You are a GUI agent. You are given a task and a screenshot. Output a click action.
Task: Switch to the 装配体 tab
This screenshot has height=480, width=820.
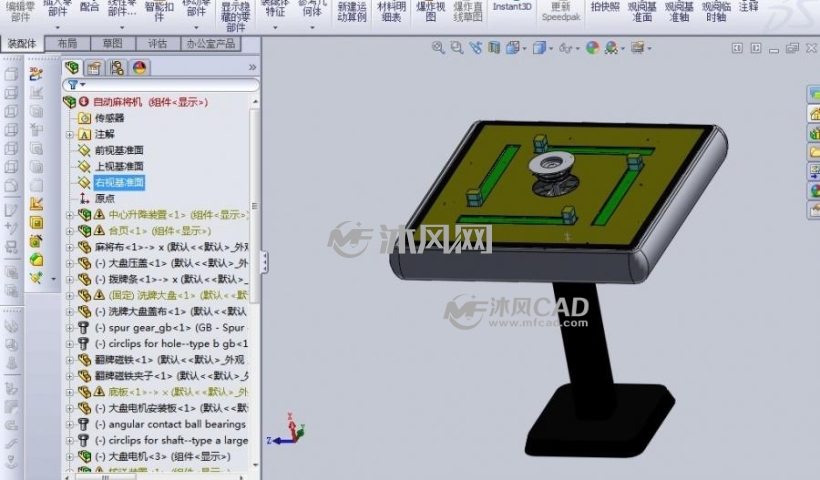22,43
